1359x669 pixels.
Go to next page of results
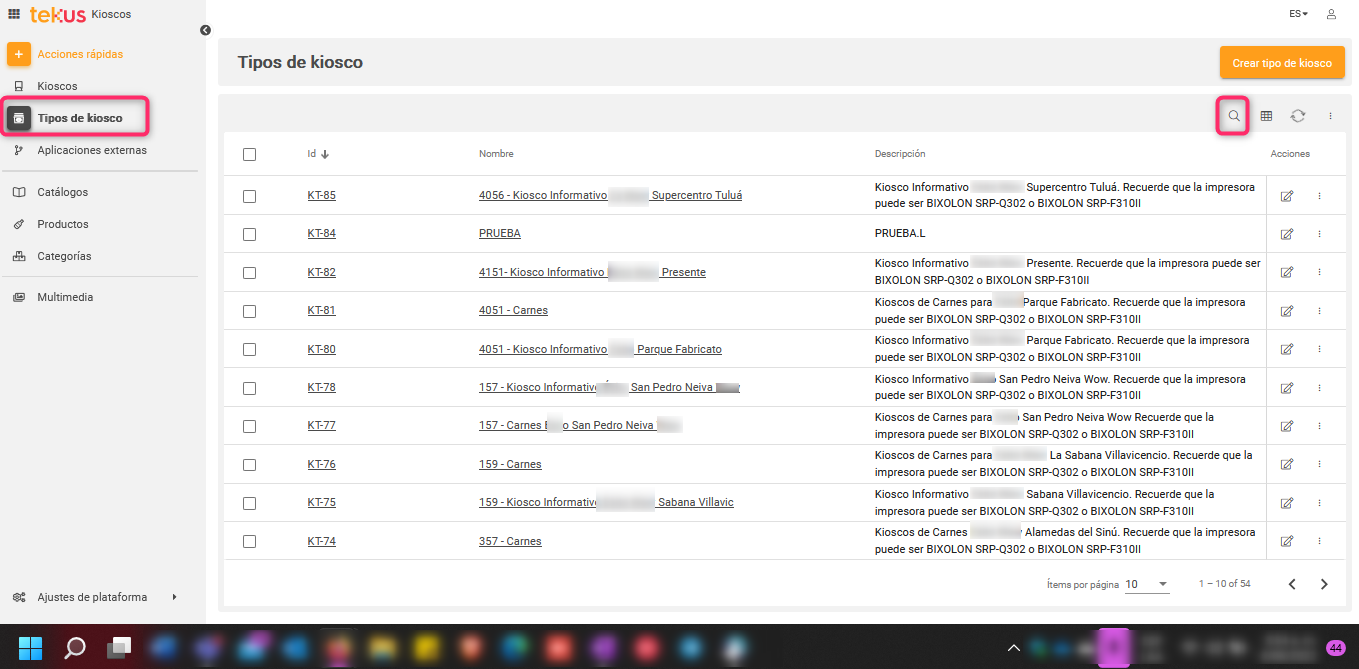(x=1324, y=584)
